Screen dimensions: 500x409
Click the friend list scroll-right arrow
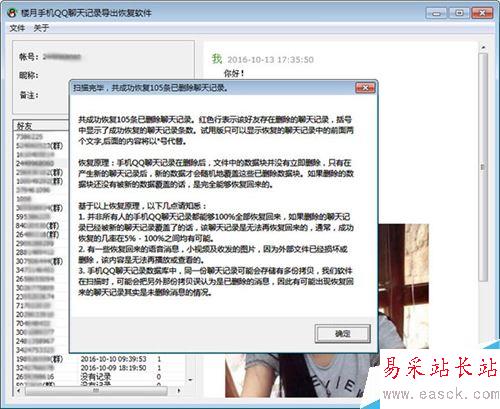[179, 391]
